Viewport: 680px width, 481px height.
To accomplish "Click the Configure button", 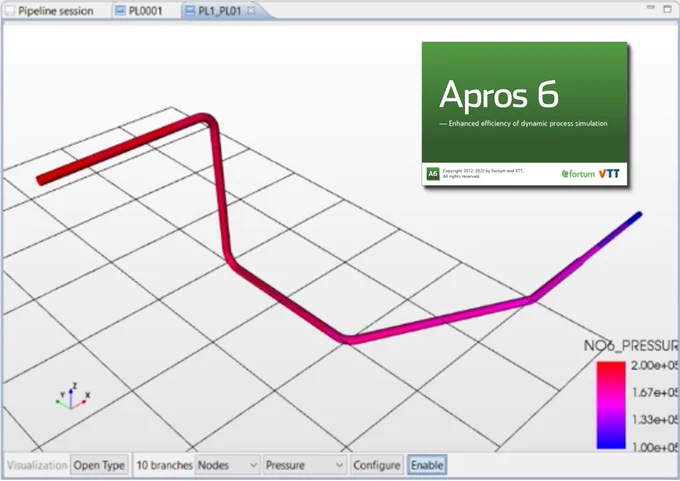I will 377,465.
